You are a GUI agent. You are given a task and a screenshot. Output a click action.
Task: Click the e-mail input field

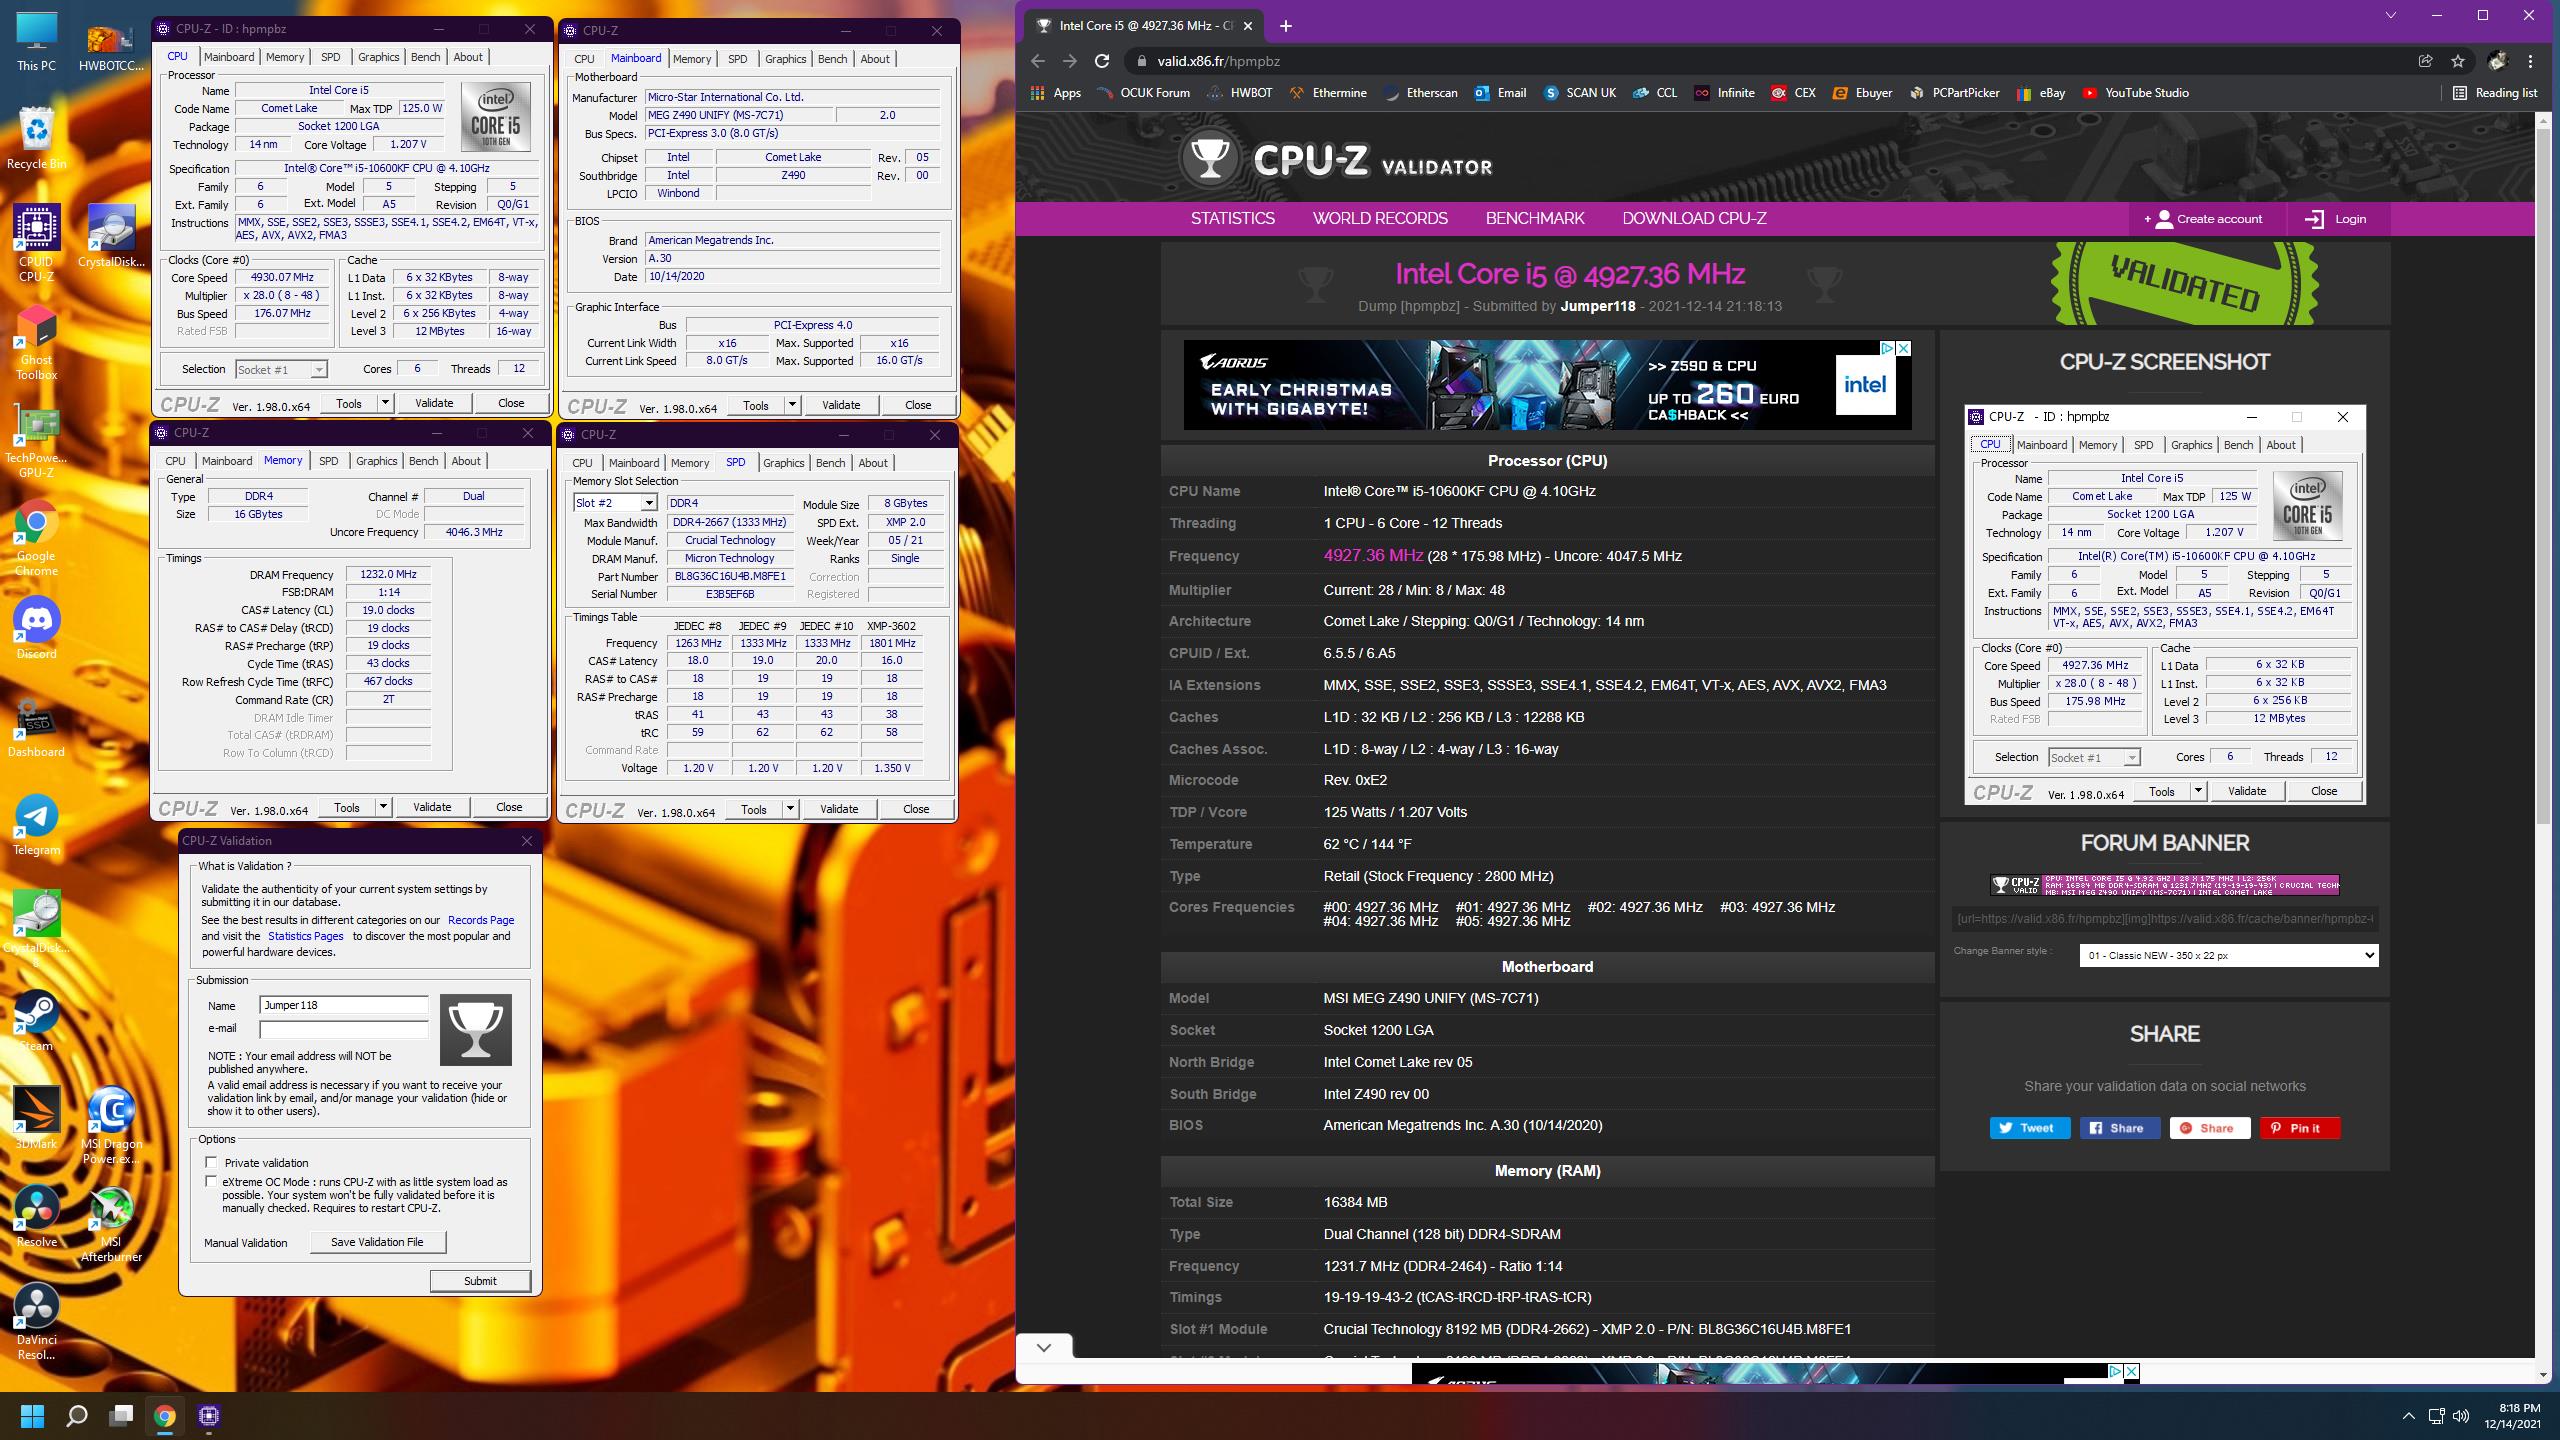(343, 1029)
